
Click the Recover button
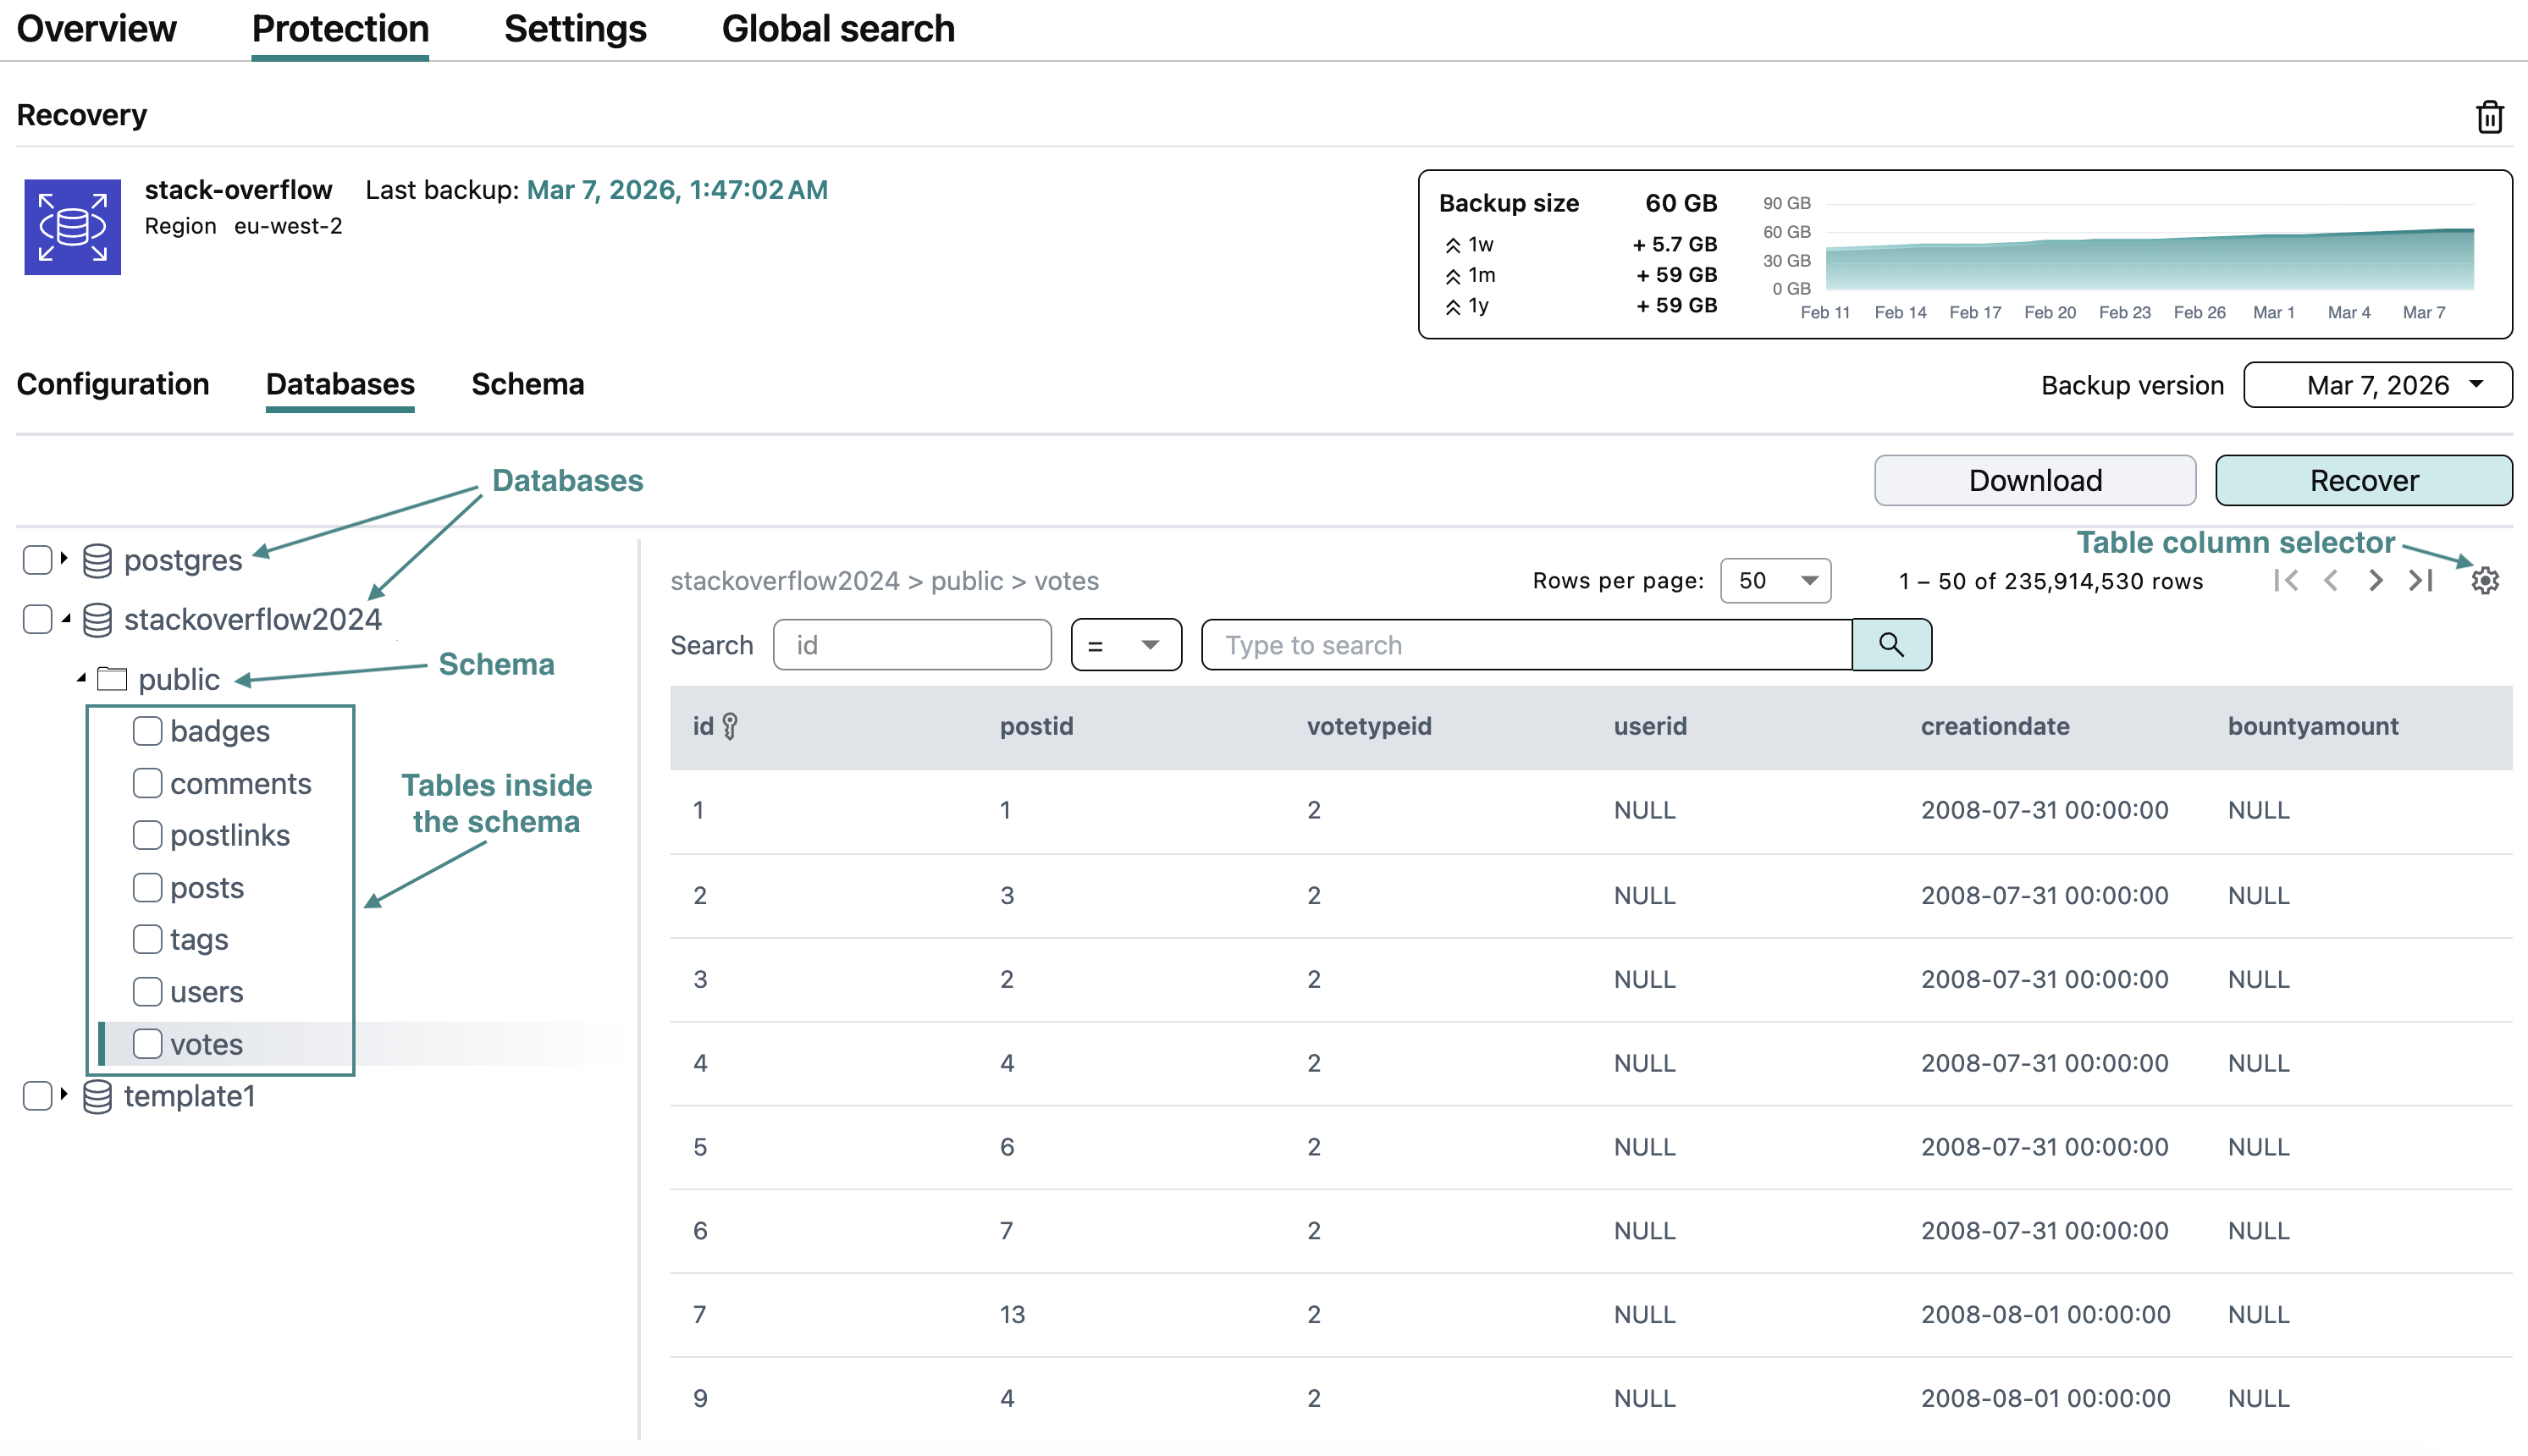tap(2363, 481)
